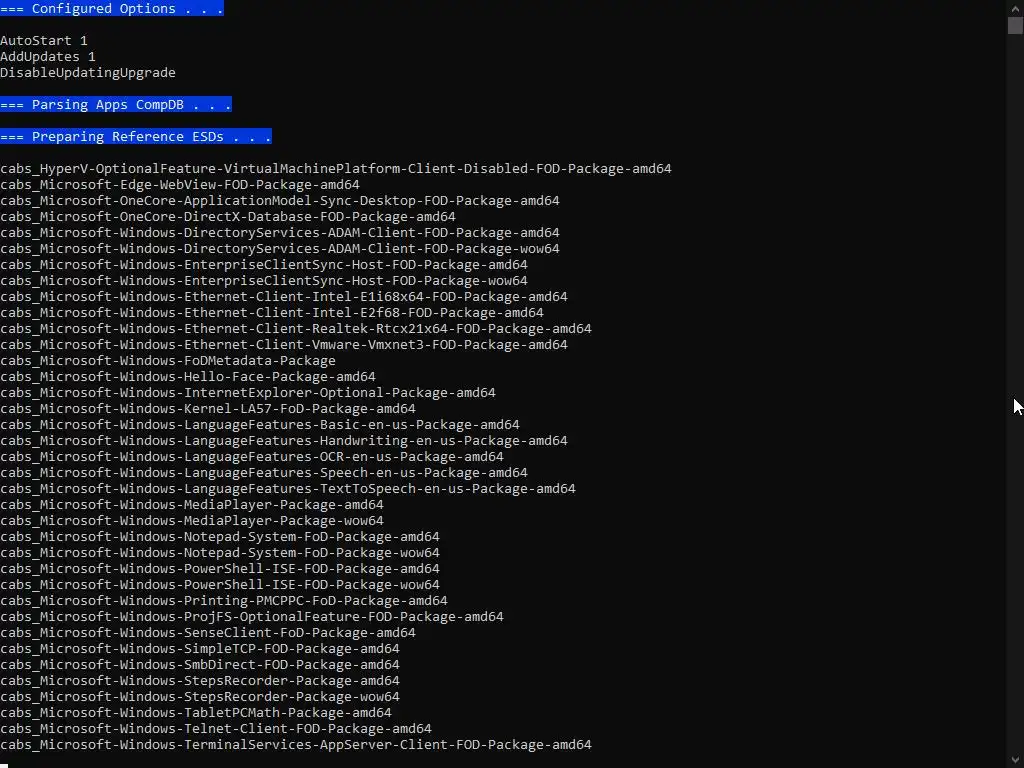The image size is (1024, 768).
Task: Click Notepad-System FoD amd64 line
Action: [x=220, y=537]
